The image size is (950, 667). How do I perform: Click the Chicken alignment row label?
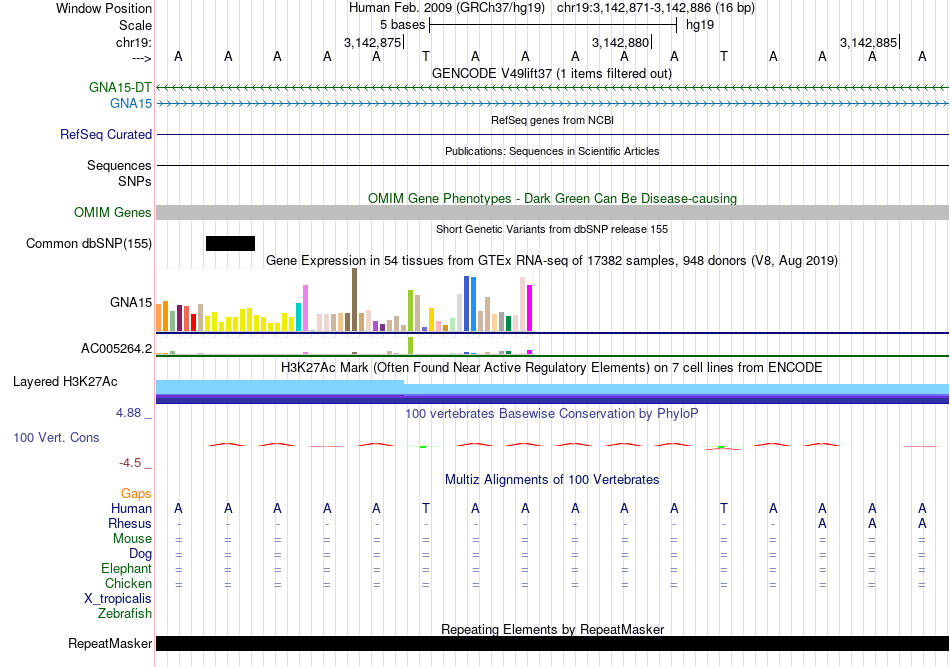[128, 583]
